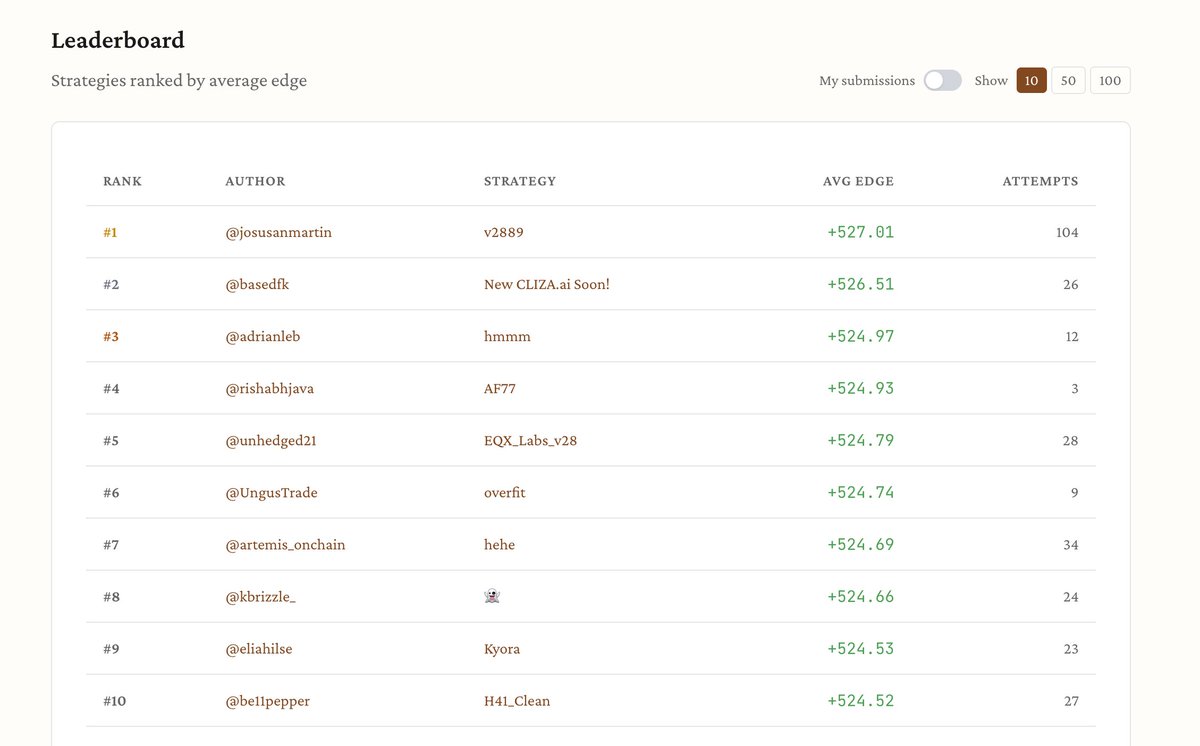Viewport: 1200px width, 746px height.
Task: Click attempts count 9 for @UngusTrade
Action: (1075, 492)
